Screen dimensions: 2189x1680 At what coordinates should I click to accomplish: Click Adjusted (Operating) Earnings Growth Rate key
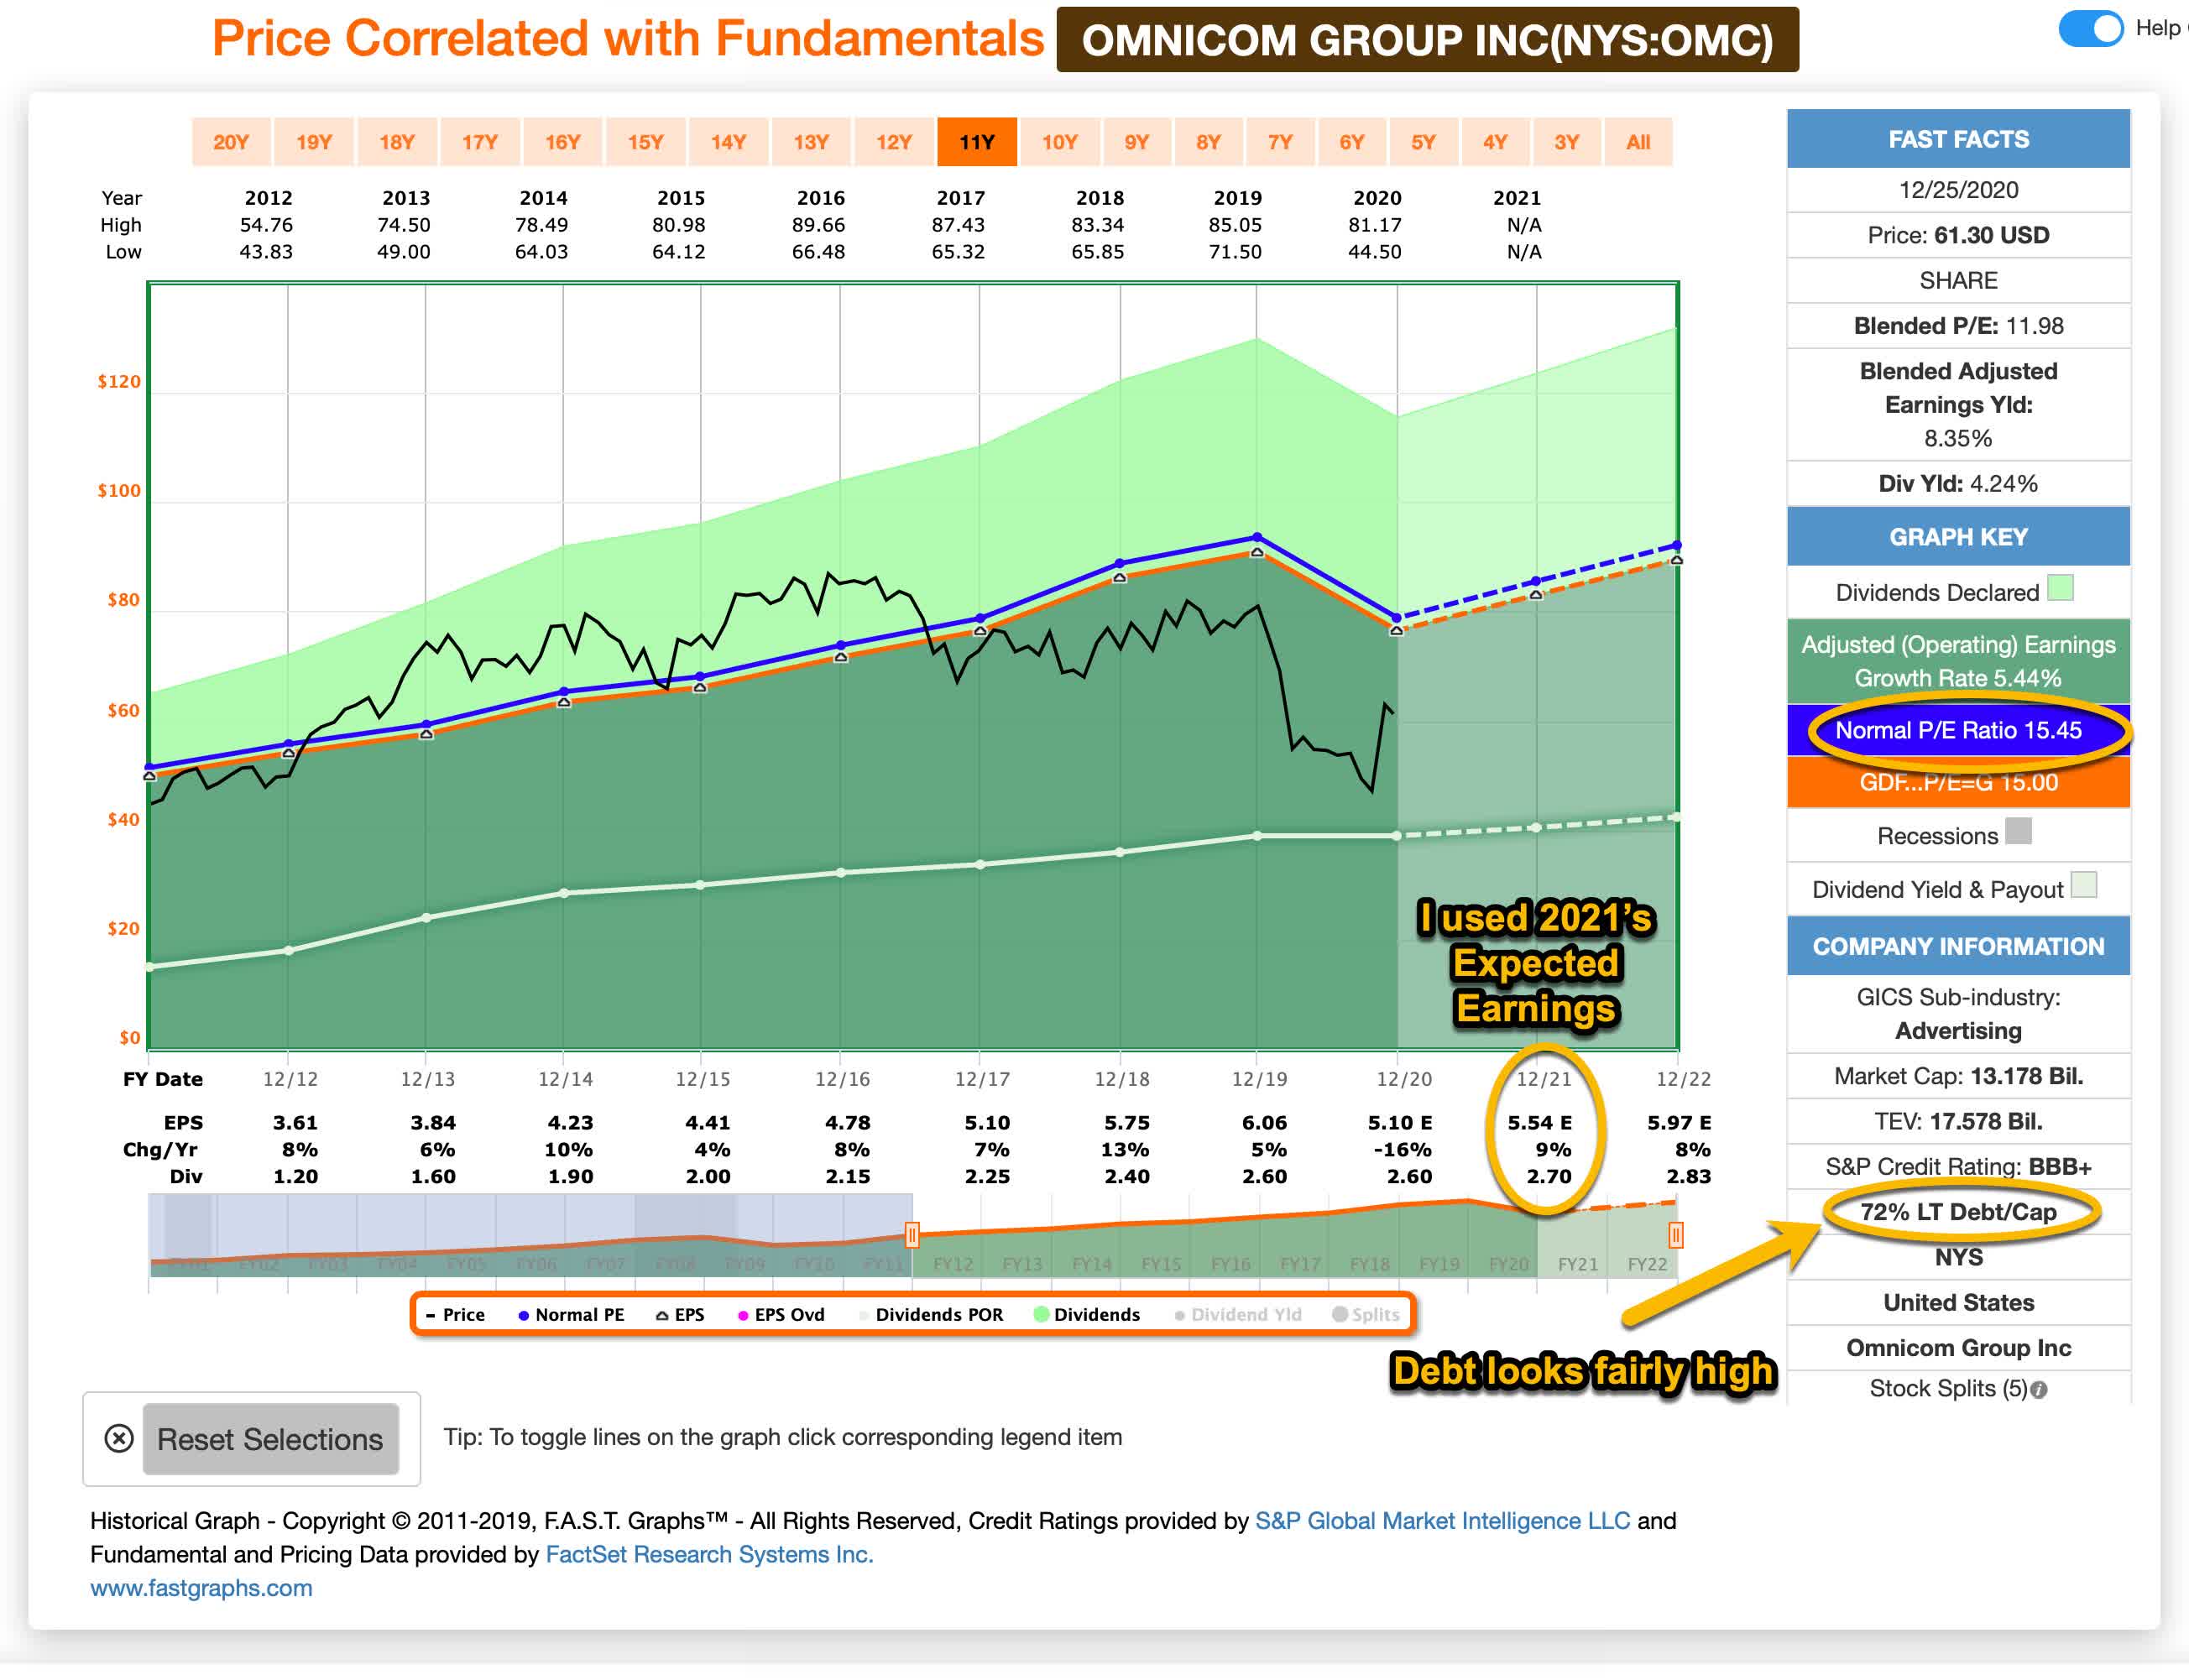coord(1958,661)
